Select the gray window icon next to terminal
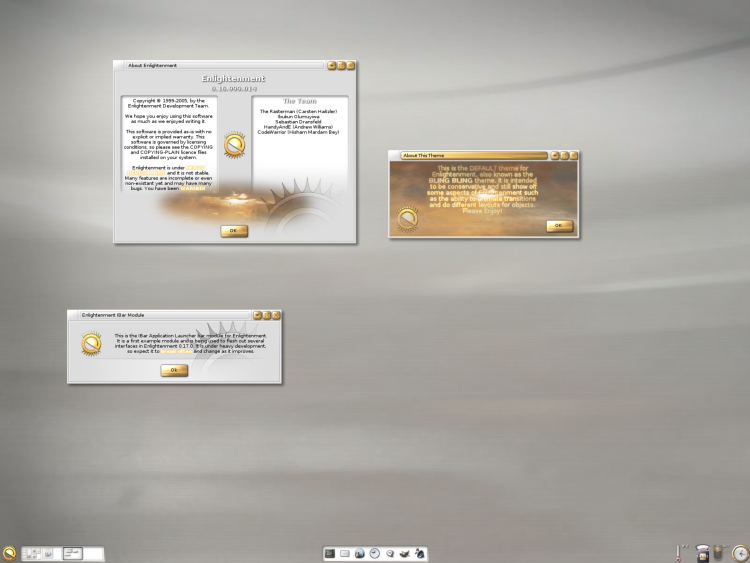The height and width of the screenshot is (563, 750). pyautogui.click(x=345, y=553)
